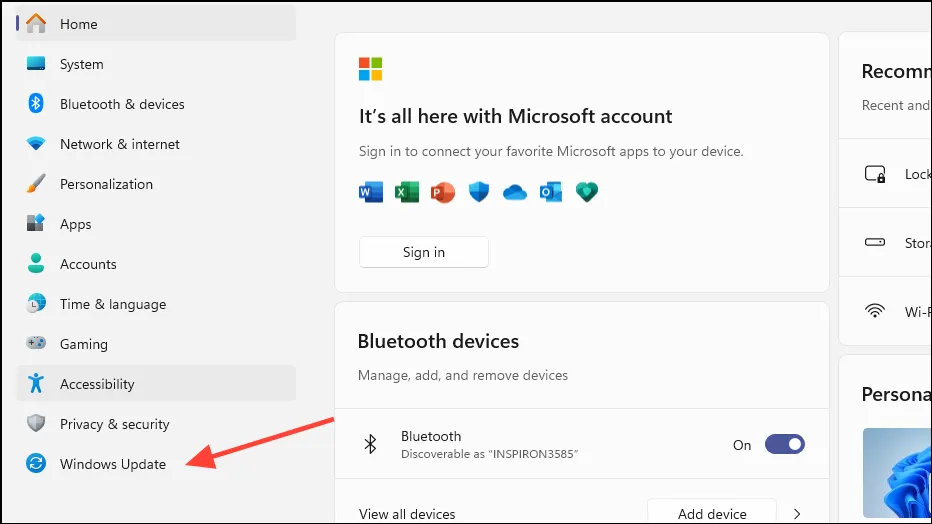This screenshot has height=524, width=932.
Task: Click 'Manage, add, and remove devices' text
Action: [x=462, y=375]
